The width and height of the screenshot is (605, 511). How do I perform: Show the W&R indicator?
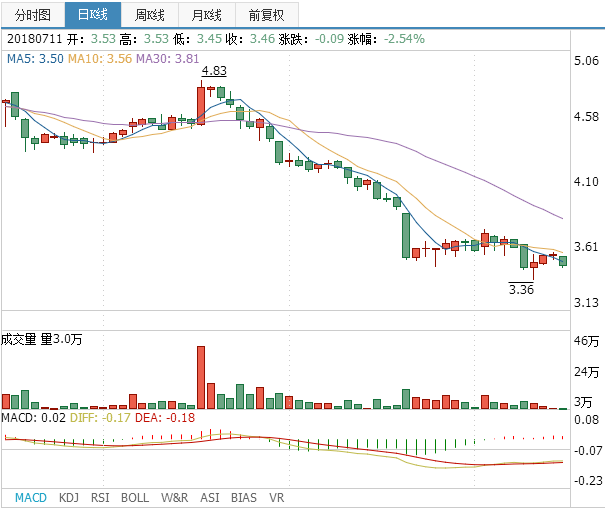(174, 497)
